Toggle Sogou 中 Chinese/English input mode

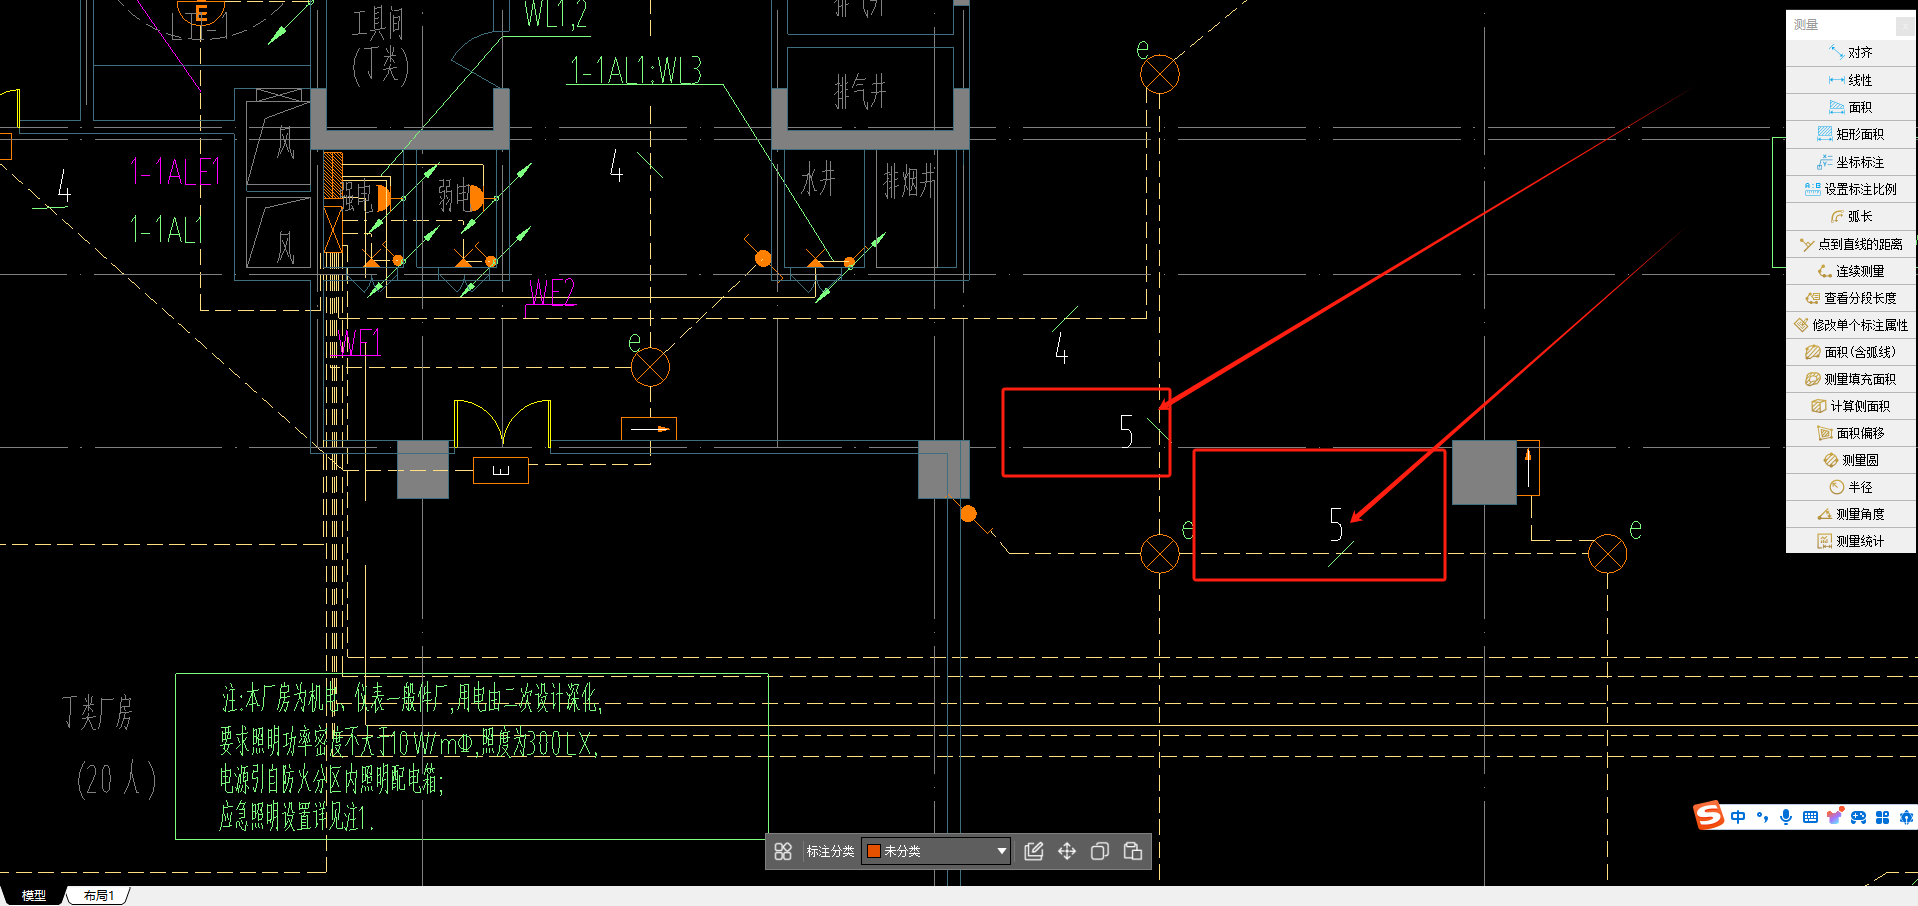[1738, 817]
